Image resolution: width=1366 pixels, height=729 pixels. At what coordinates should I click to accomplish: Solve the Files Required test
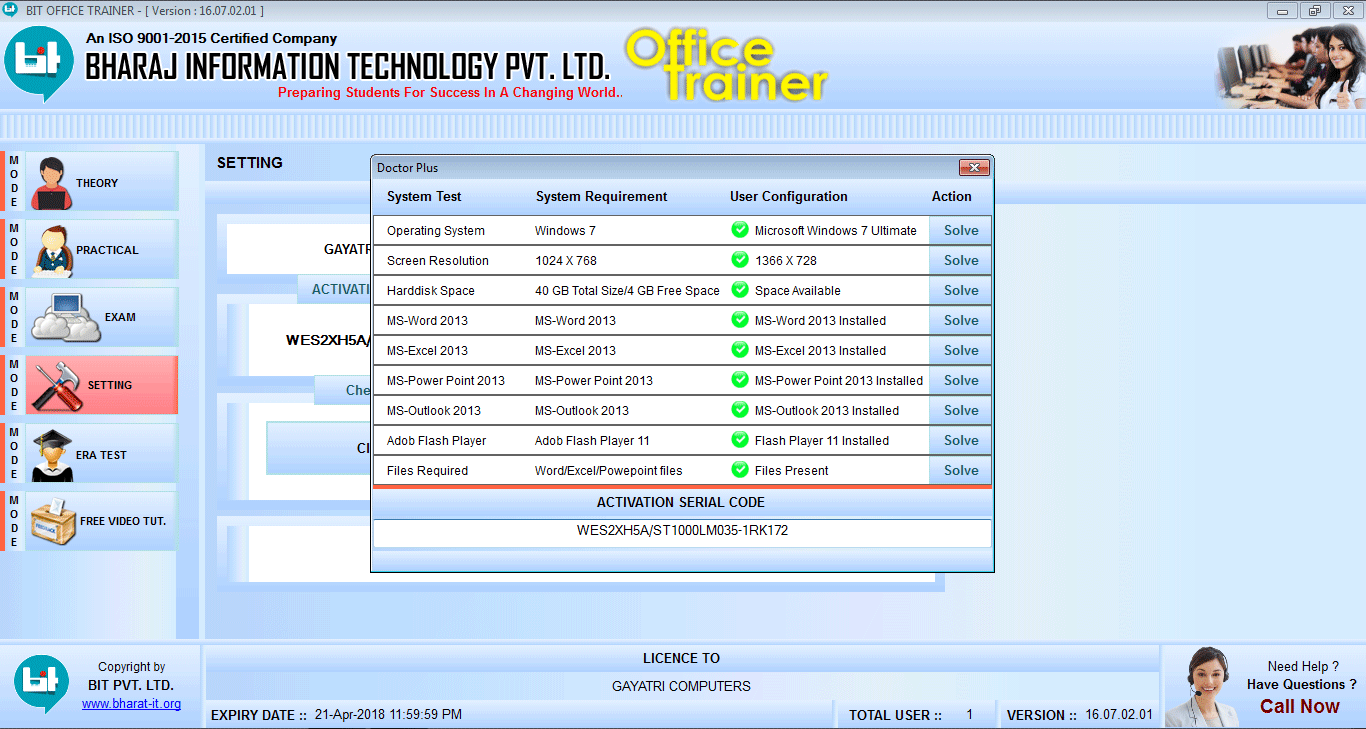961,470
